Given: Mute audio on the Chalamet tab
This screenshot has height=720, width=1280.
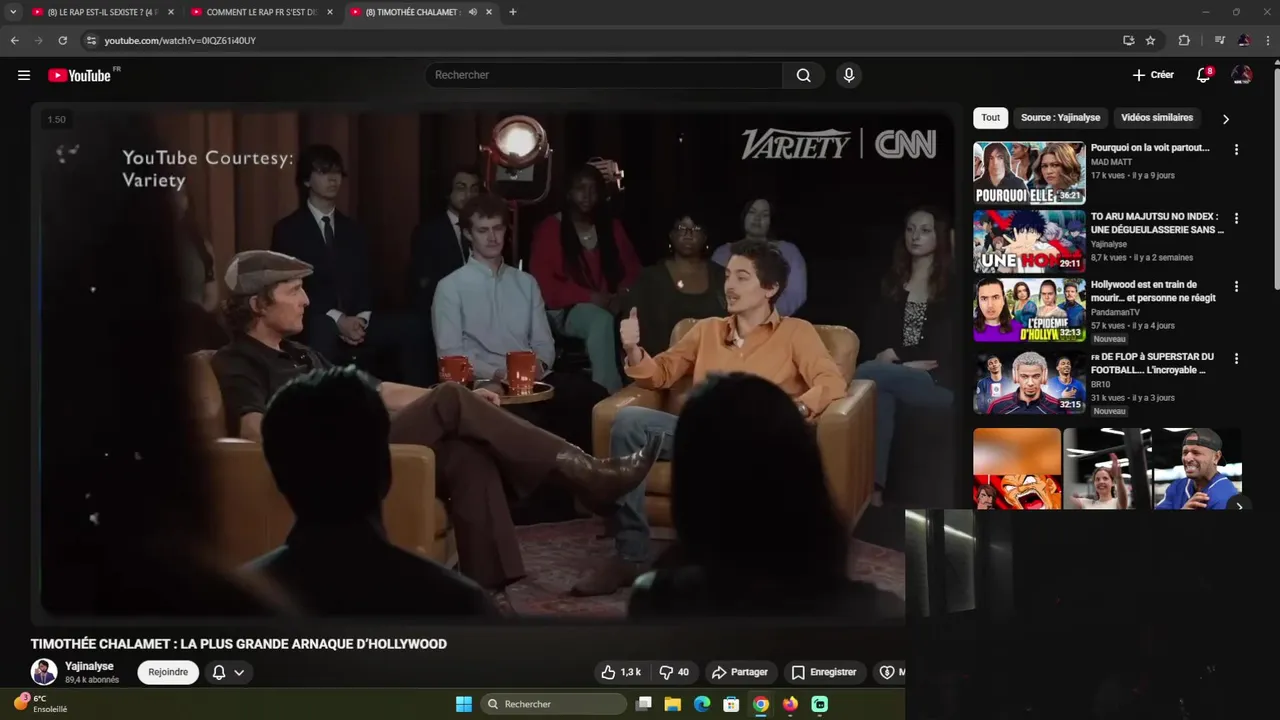Looking at the screenshot, I should (473, 12).
